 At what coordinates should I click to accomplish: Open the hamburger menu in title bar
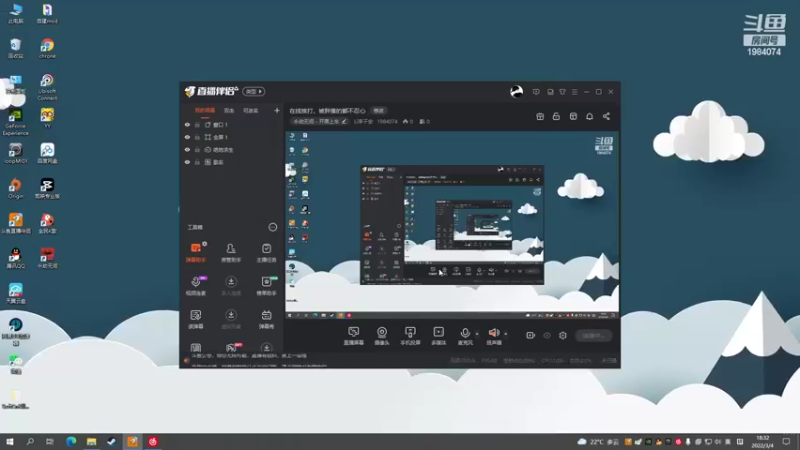[x=574, y=92]
